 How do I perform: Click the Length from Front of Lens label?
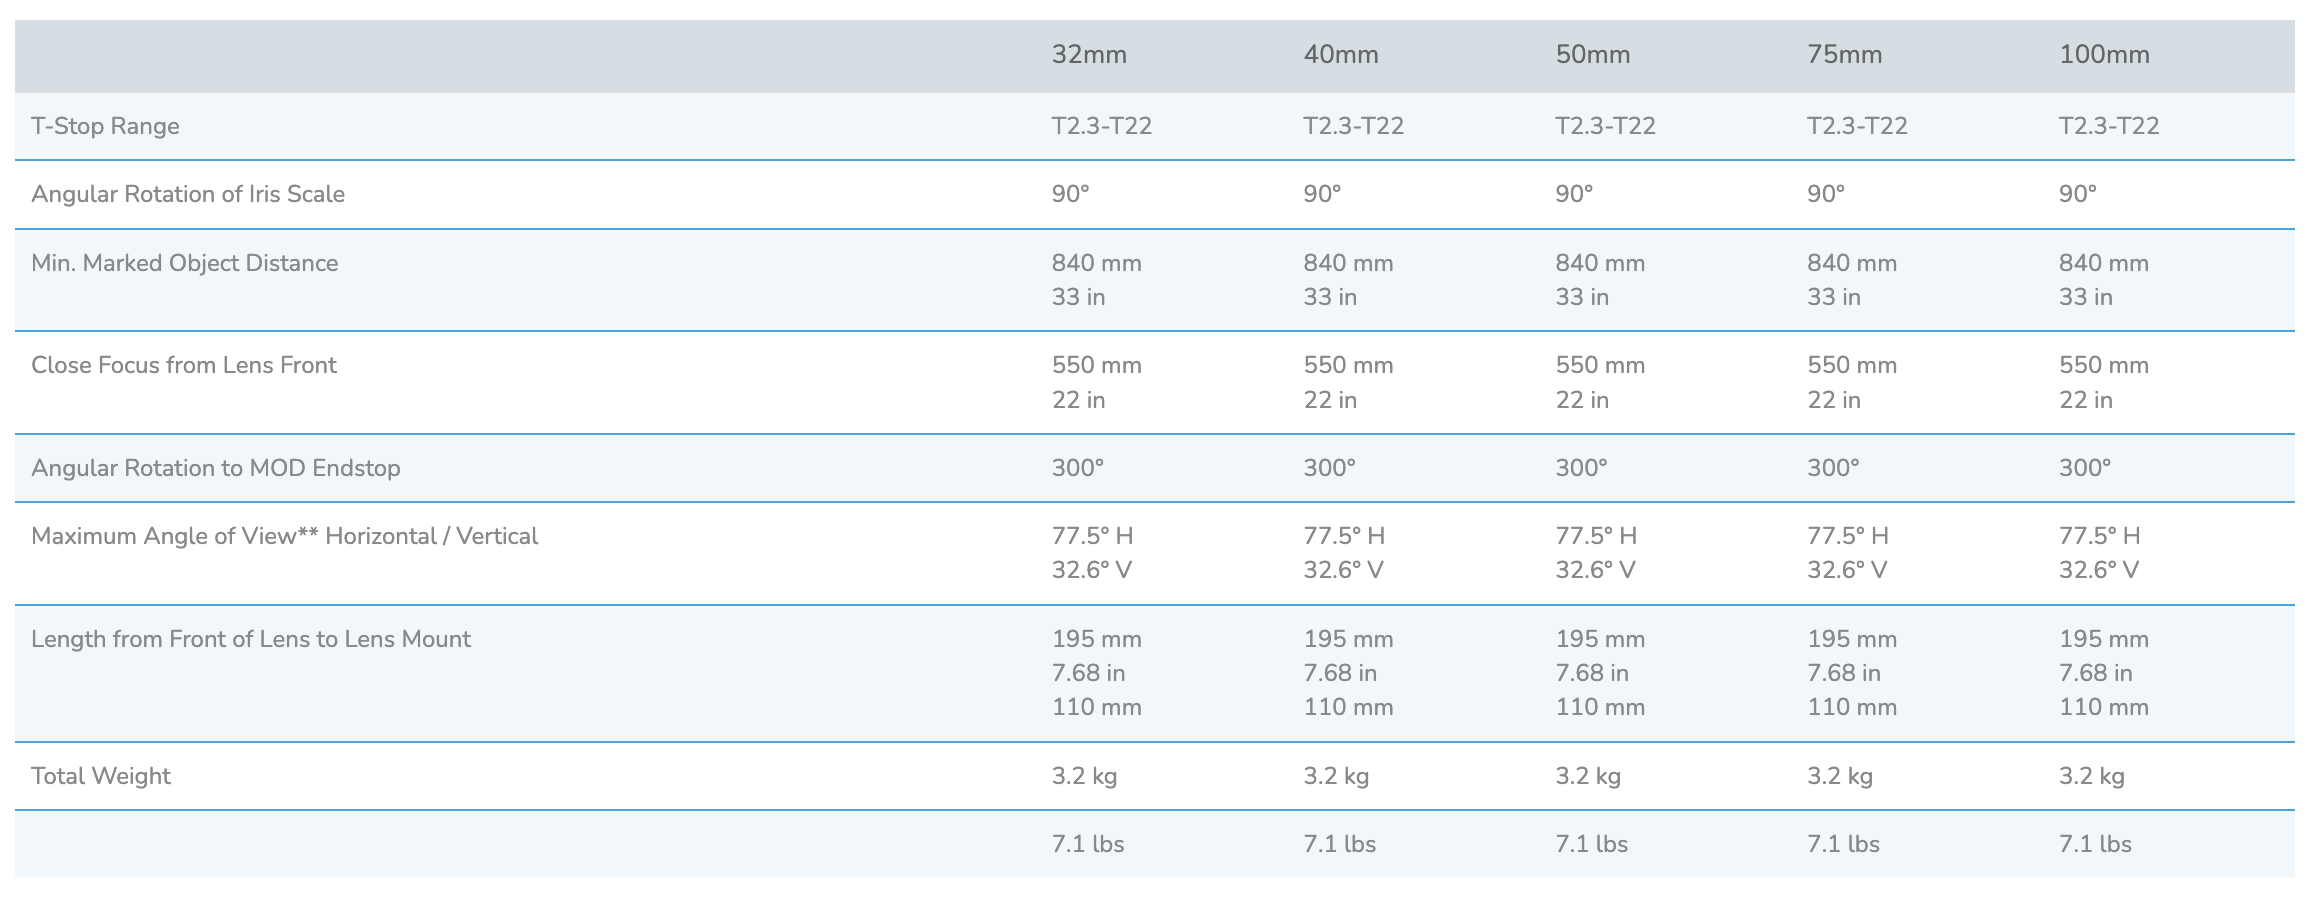coord(251,639)
